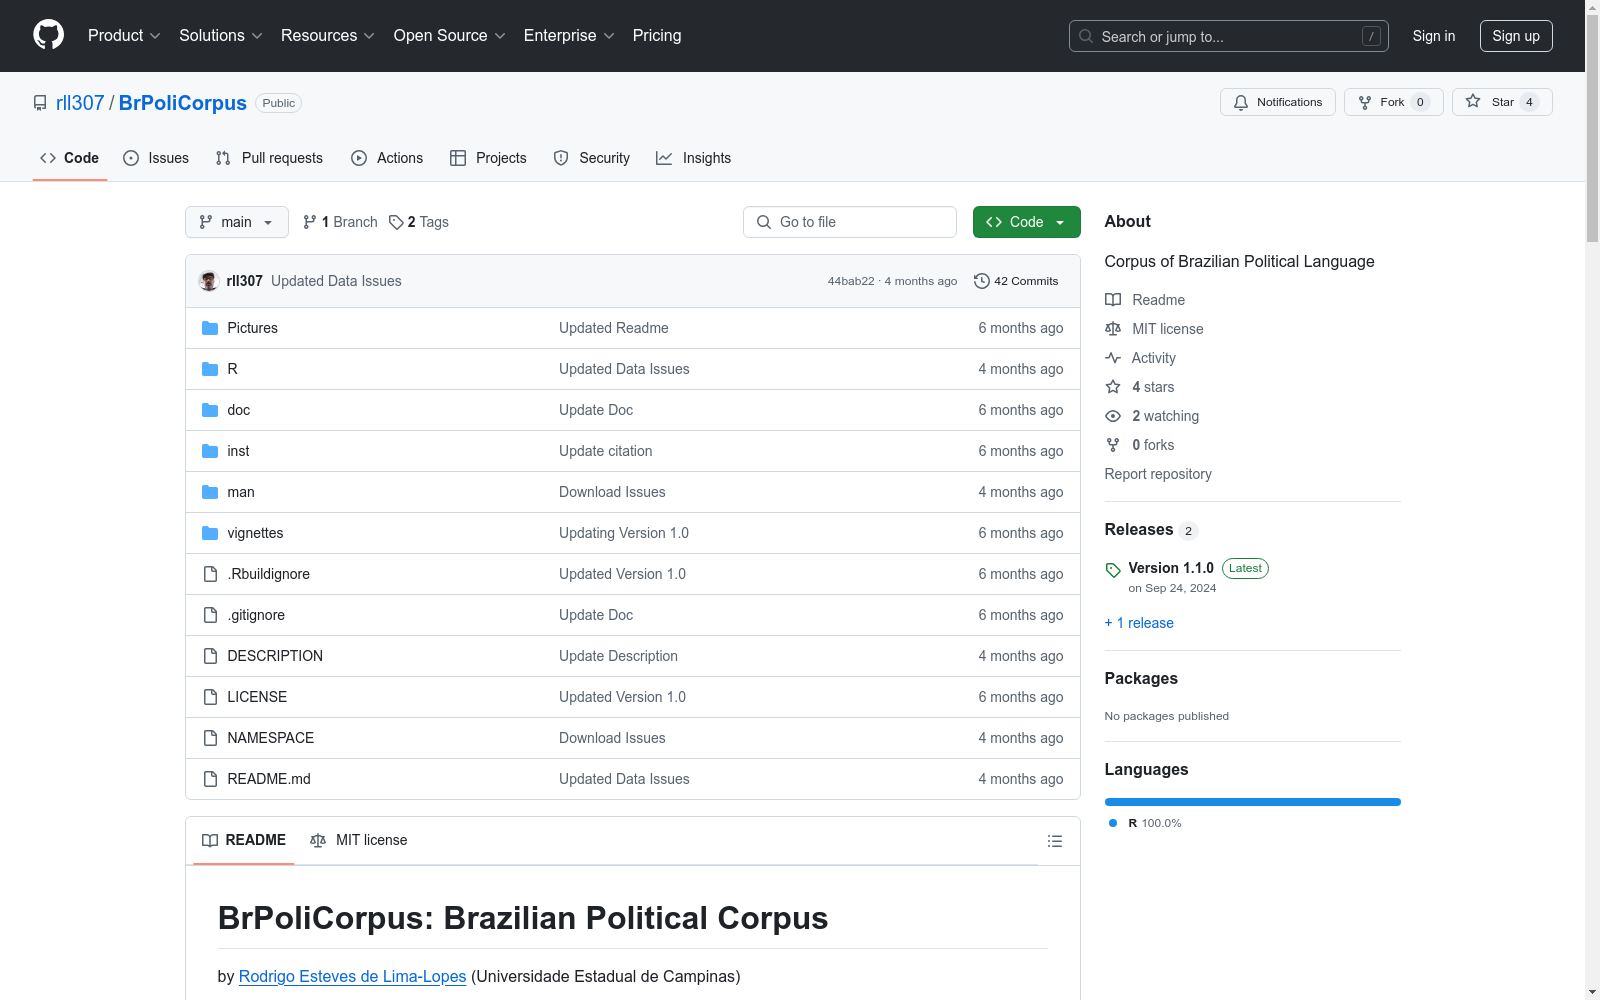
Task: Click the Activity pulse icon
Action: point(1113,358)
